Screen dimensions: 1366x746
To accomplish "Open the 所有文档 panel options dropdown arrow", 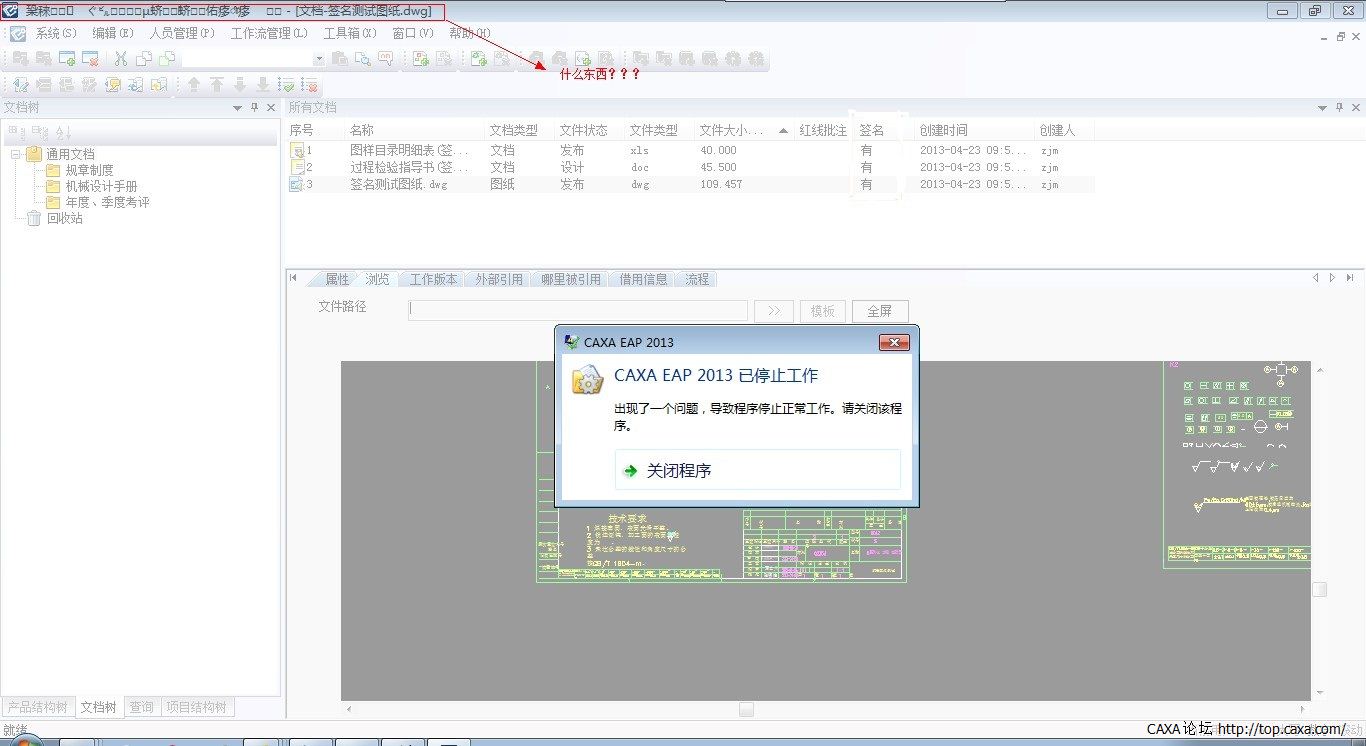I will [x=1322, y=107].
